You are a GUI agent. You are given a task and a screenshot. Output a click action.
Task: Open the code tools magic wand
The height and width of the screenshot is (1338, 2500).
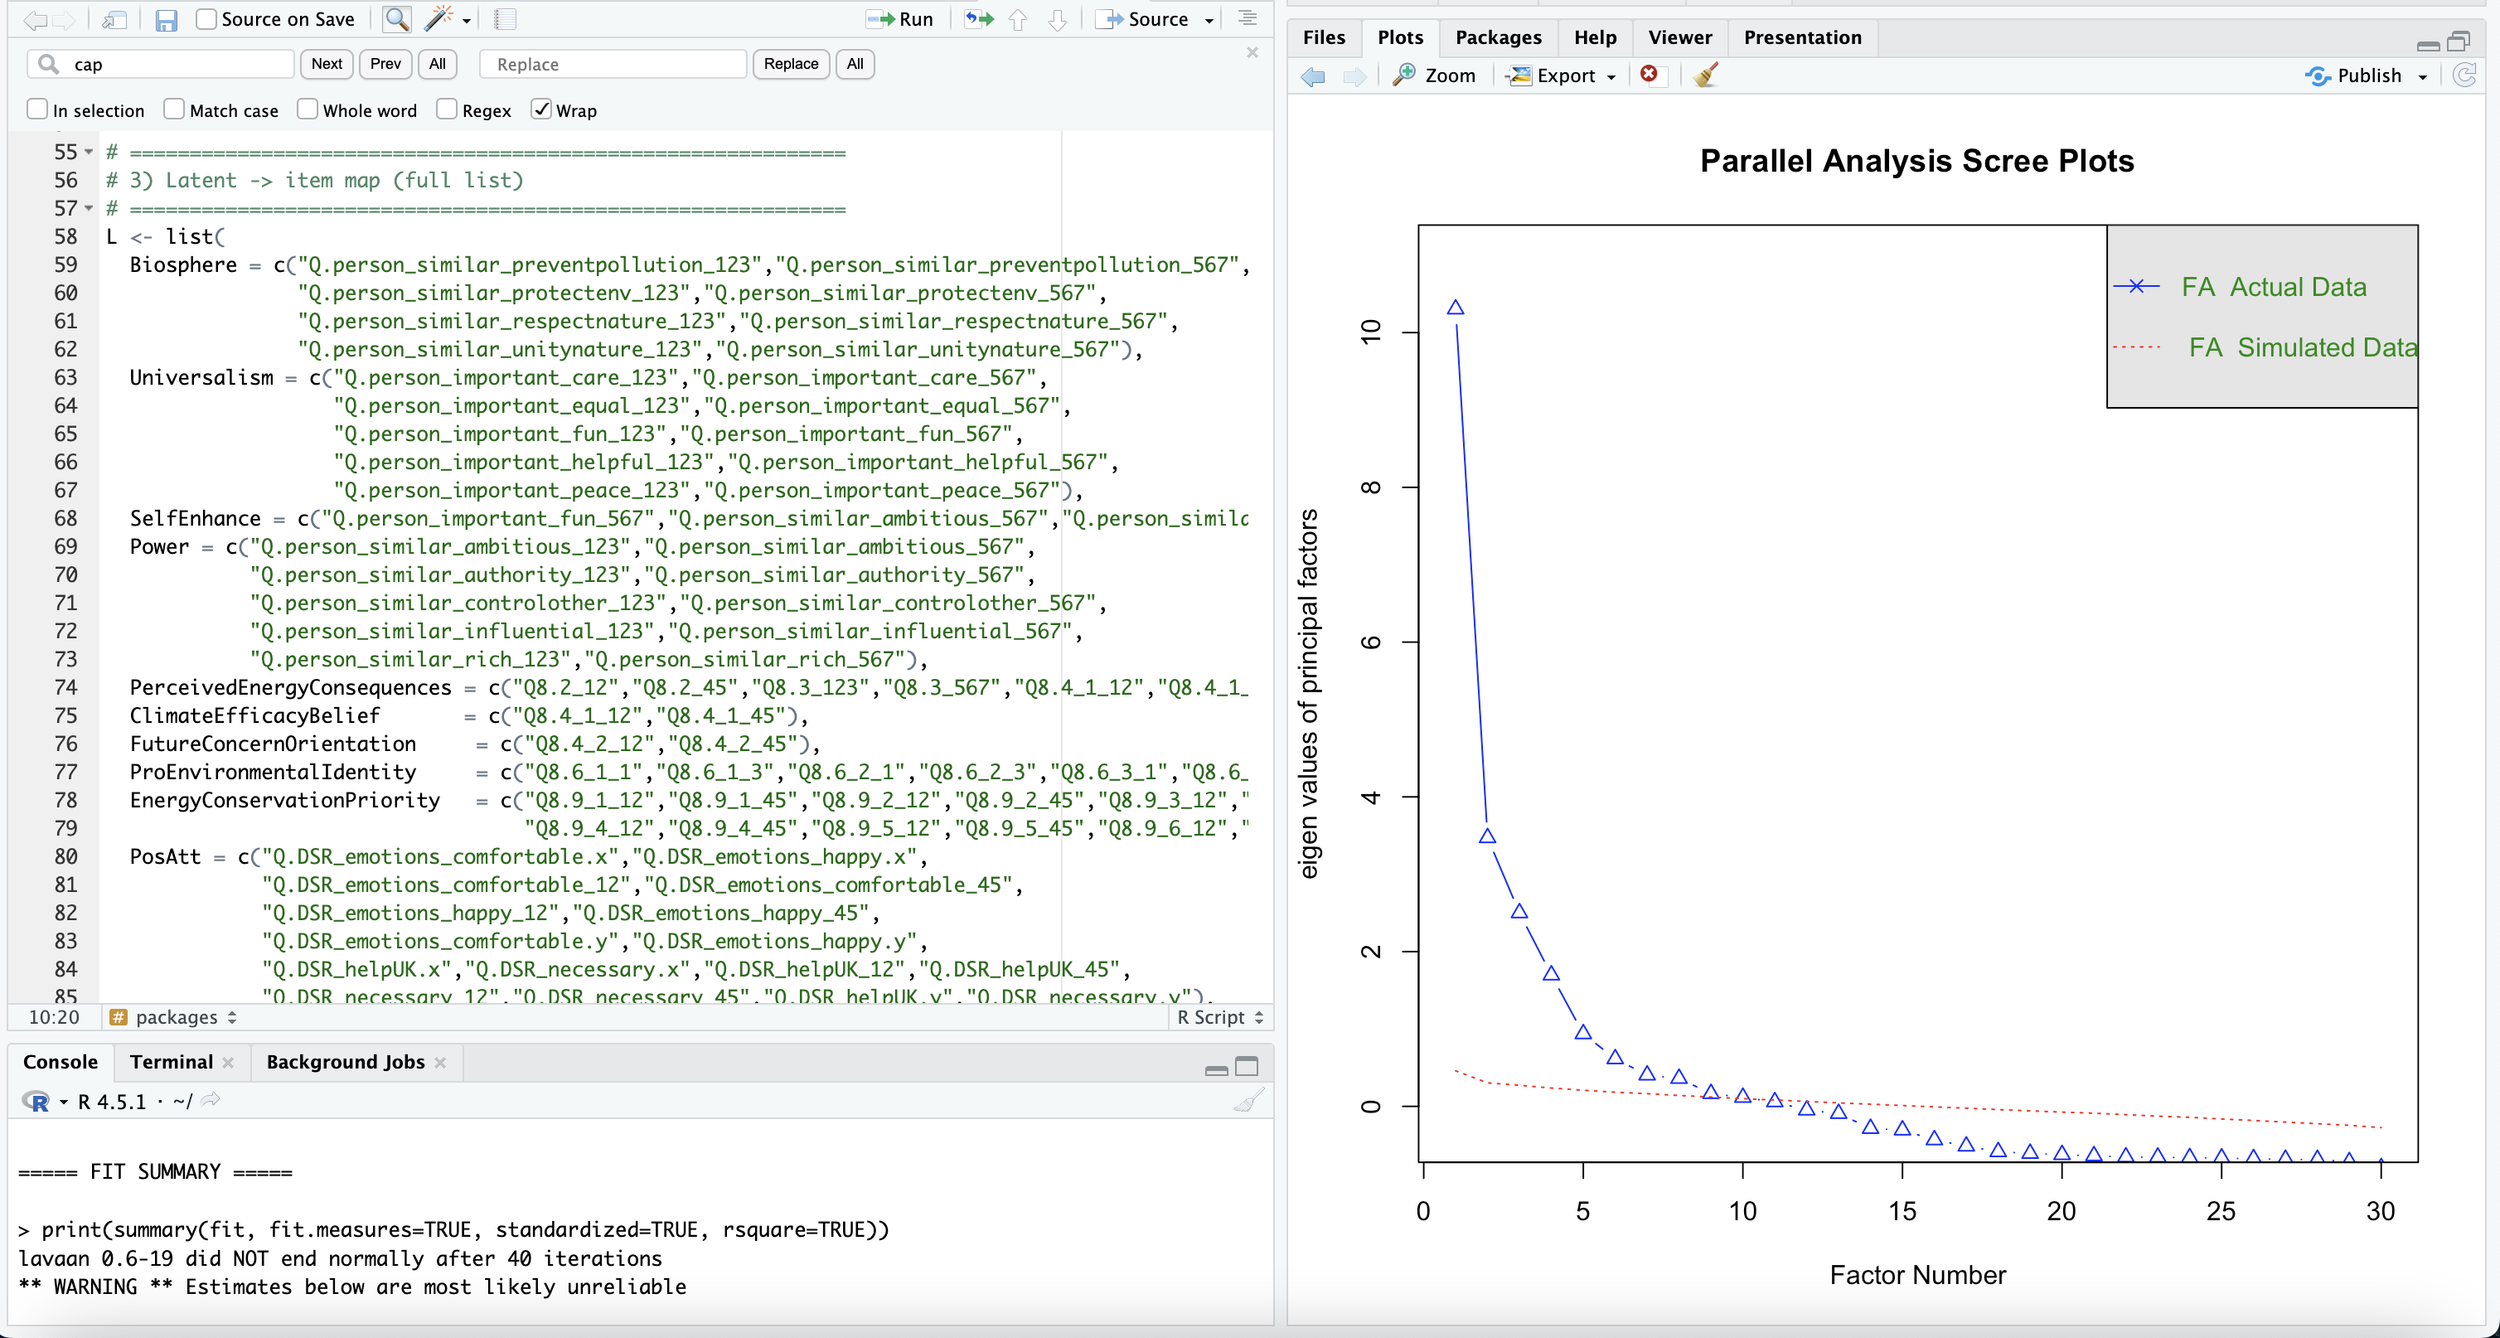(440, 19)
